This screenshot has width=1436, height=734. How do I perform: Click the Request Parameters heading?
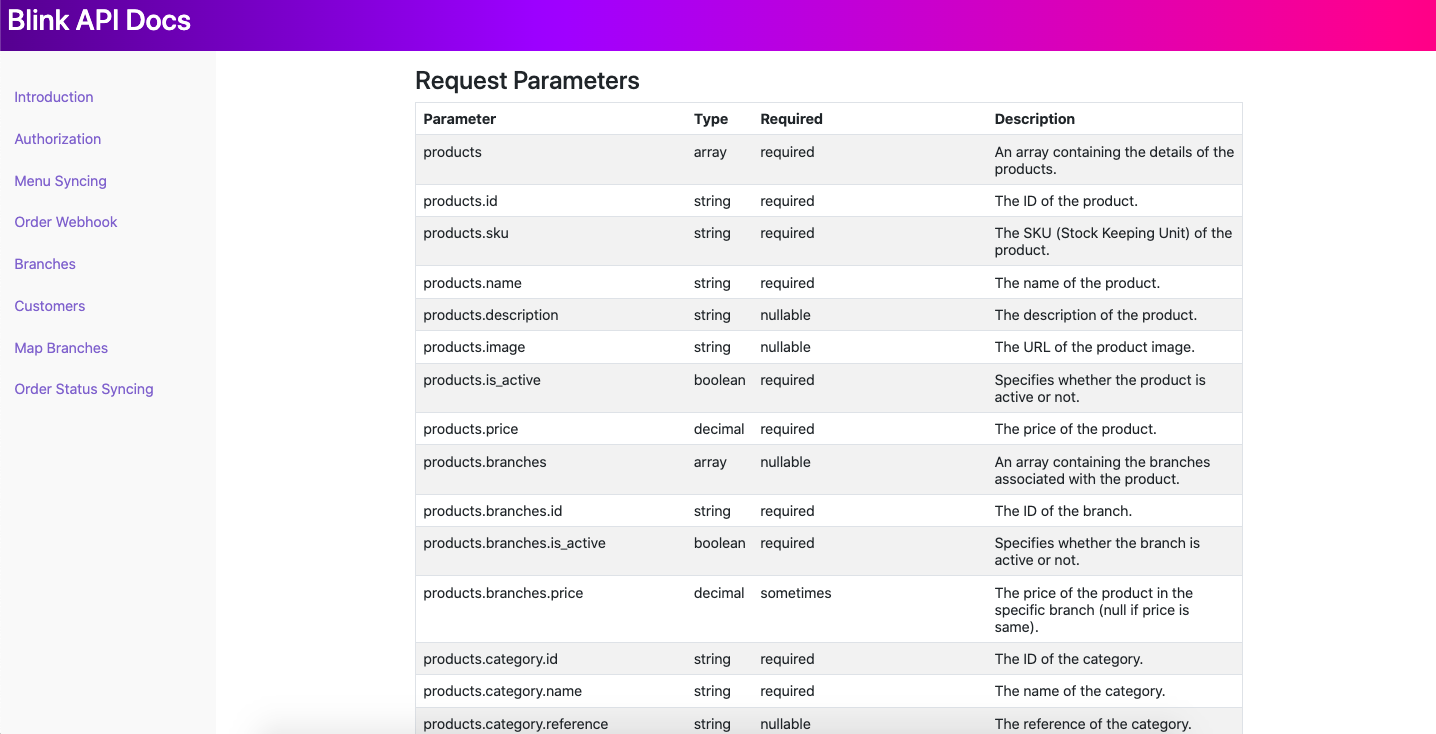(x=527, y=81)
